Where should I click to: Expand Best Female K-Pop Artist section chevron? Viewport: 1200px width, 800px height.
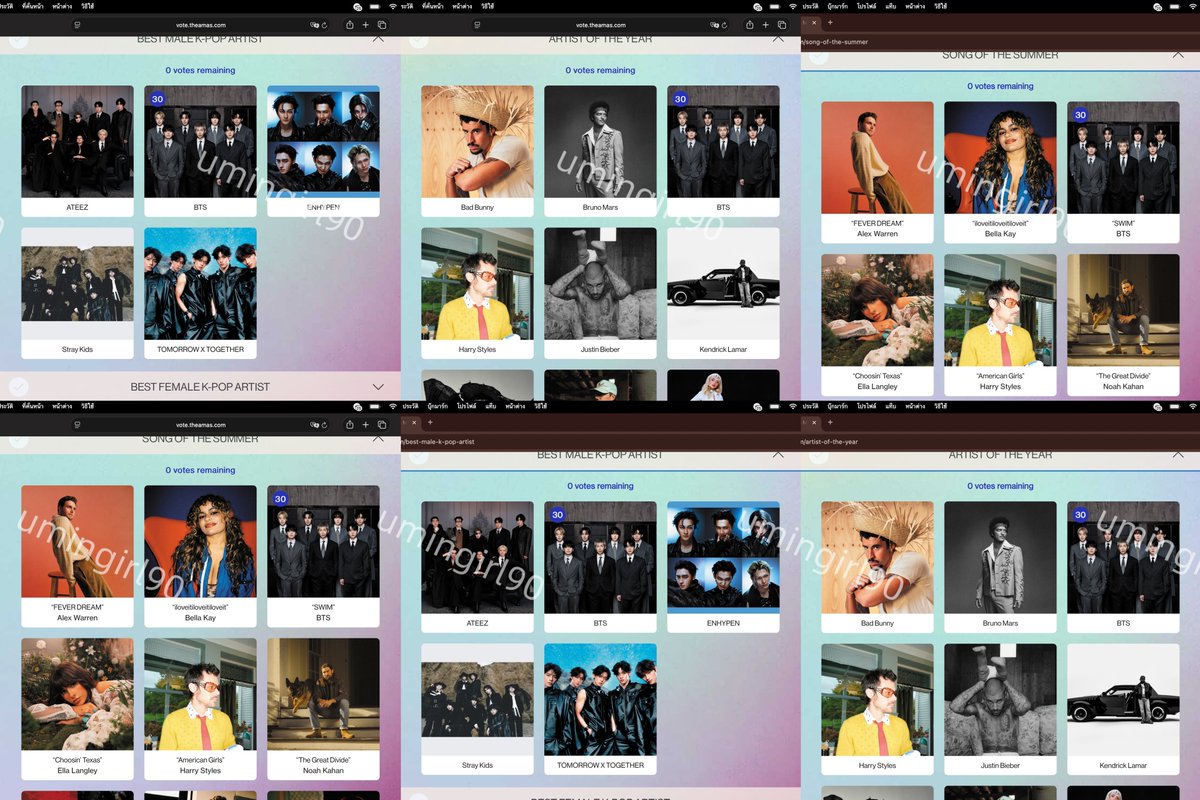[377, 386]
